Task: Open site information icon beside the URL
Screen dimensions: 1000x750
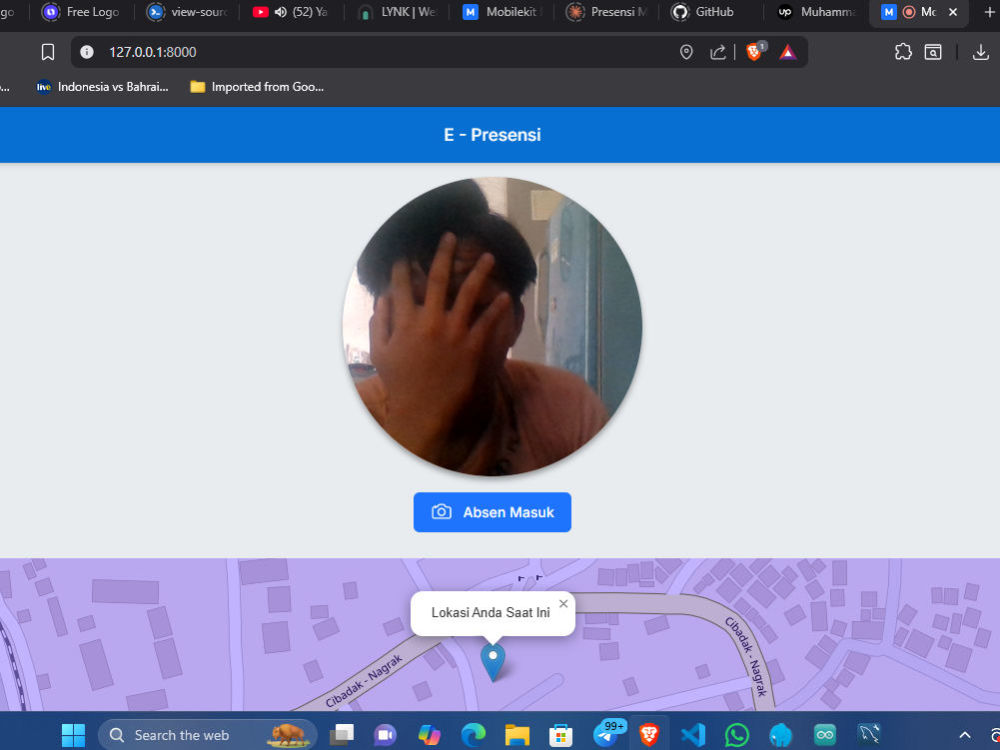Action: (87, 52)
